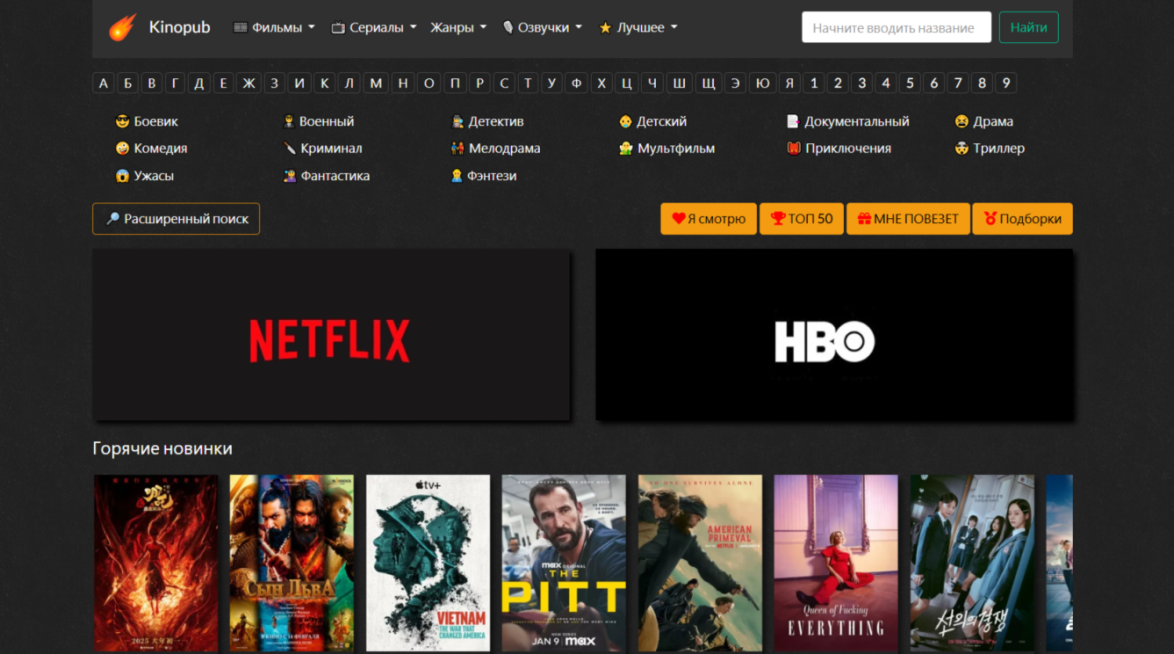The image size is (1174, 654).
Task: Select digit 5 in alphabet filter
Action: pyautogui.click(x=910, y=83)
